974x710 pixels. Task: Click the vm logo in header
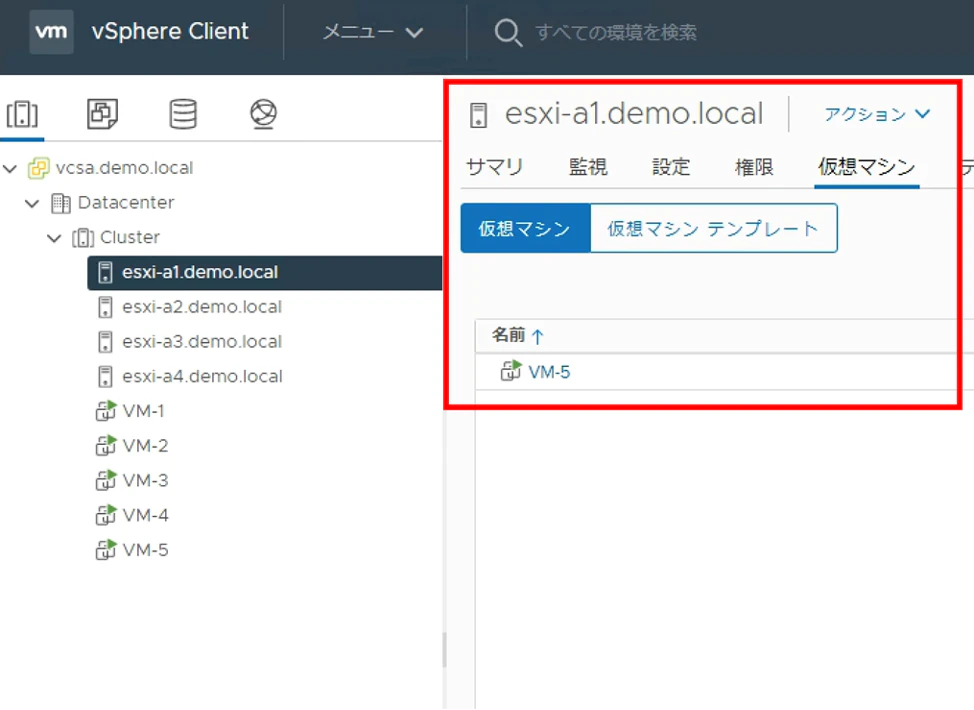[52, 31]
